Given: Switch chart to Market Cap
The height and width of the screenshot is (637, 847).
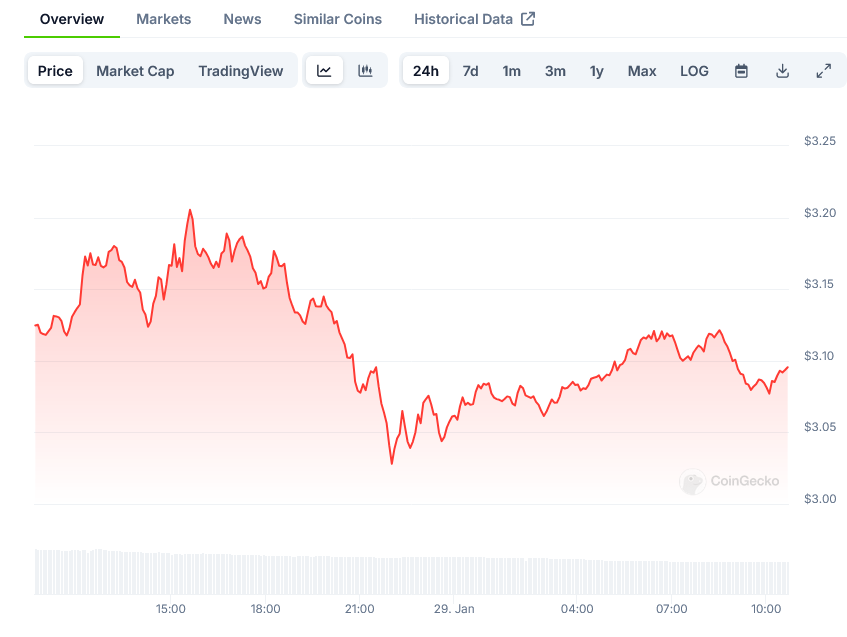Looking at the screenshot, I should coord(135,71).
